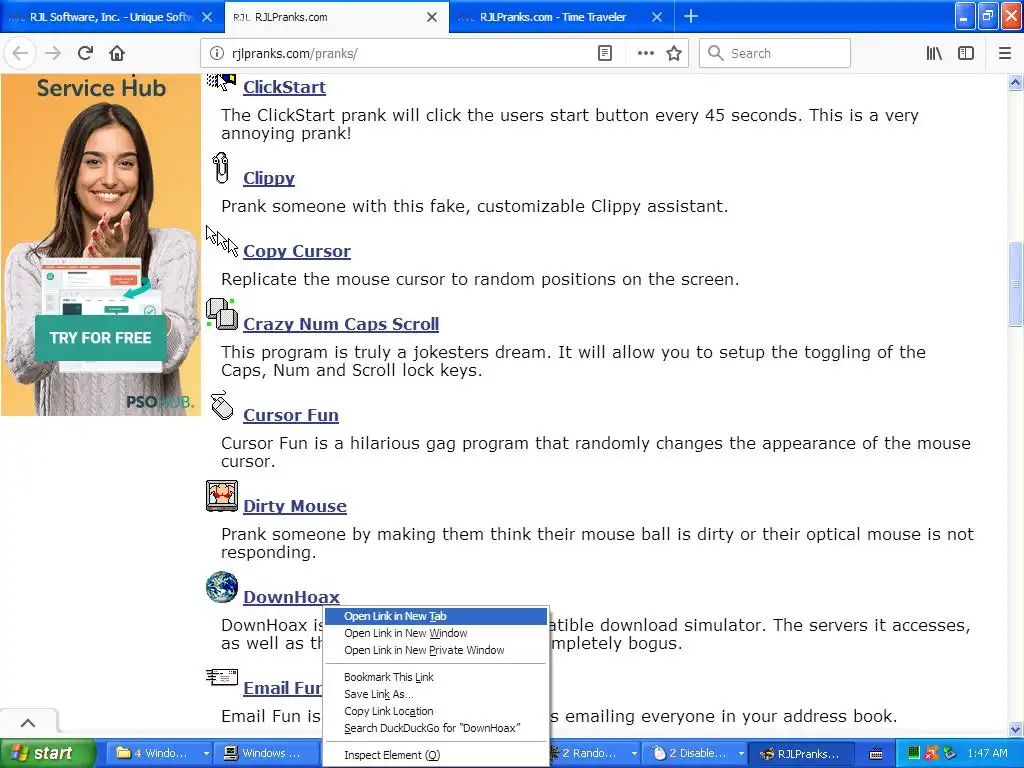This screenshot has height=768, width=1024.
Task: Click the DownHoax globe icon
Action: [222, 586]
